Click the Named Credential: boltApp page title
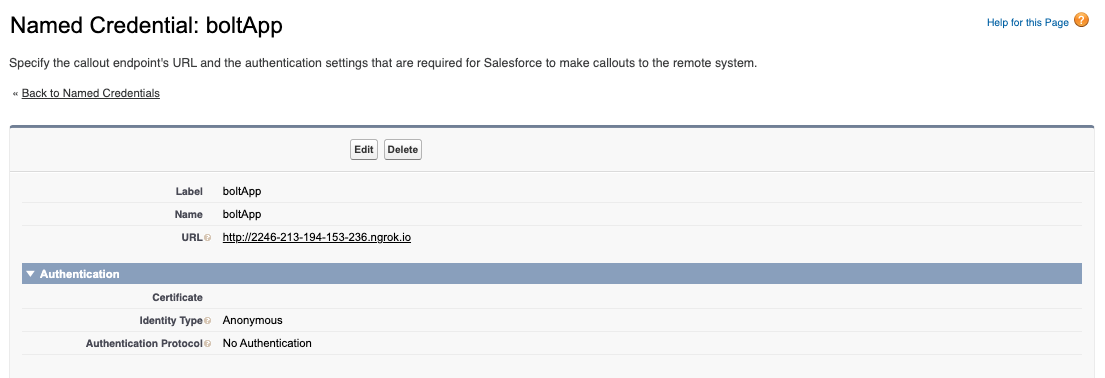 (x=146, y=25)
